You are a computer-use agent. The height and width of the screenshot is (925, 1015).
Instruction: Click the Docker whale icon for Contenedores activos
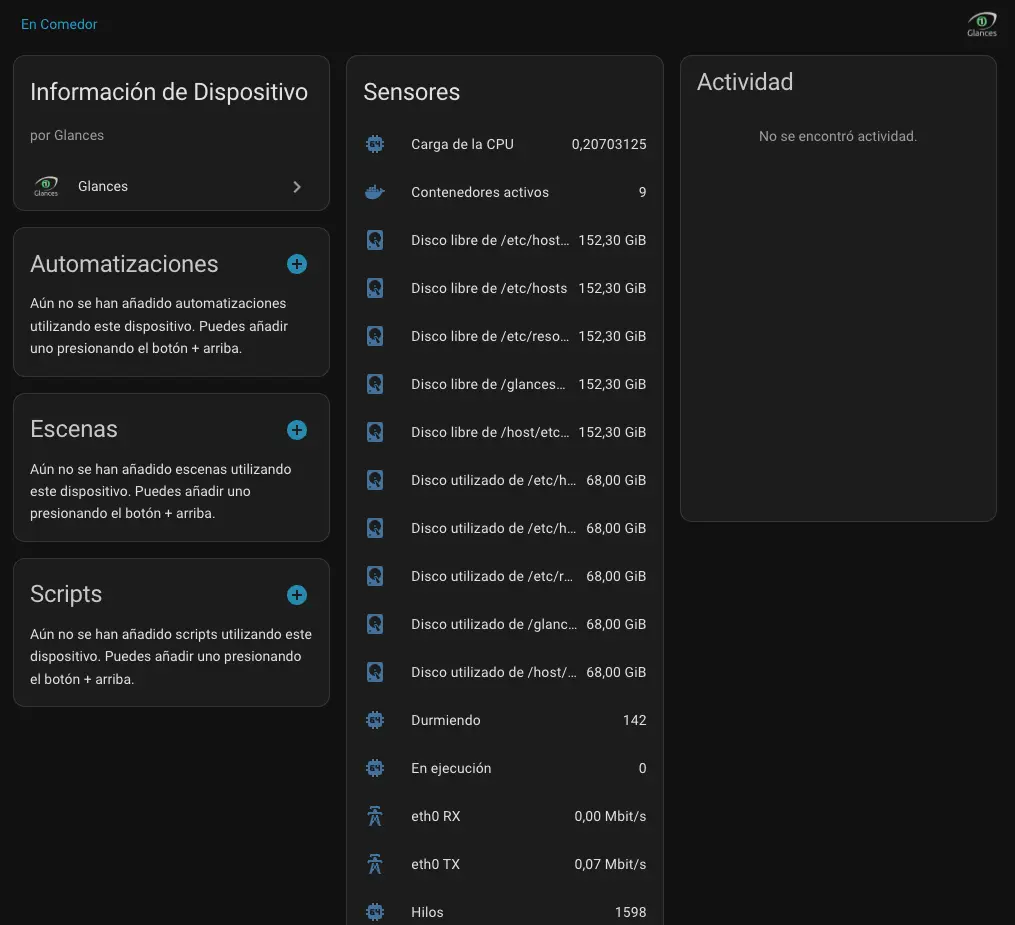click(x=375, y=192)
